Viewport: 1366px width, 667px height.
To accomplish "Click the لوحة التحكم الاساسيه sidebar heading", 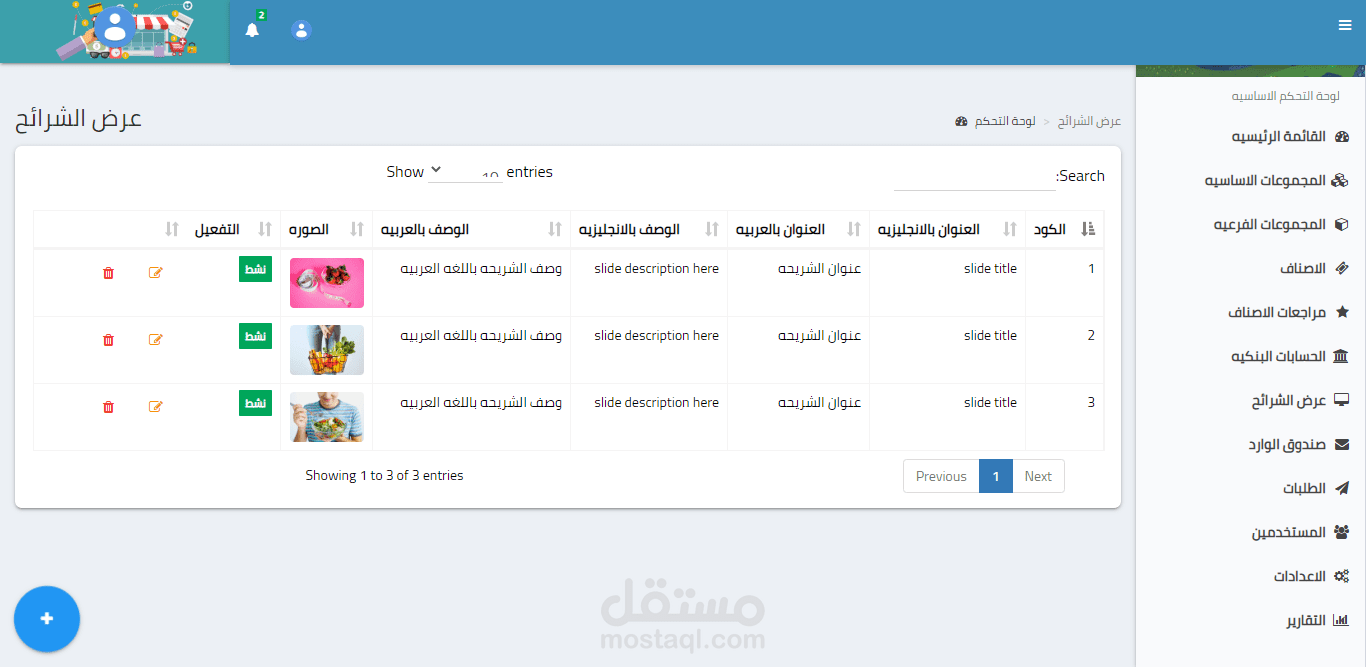I will (1285, 96).
